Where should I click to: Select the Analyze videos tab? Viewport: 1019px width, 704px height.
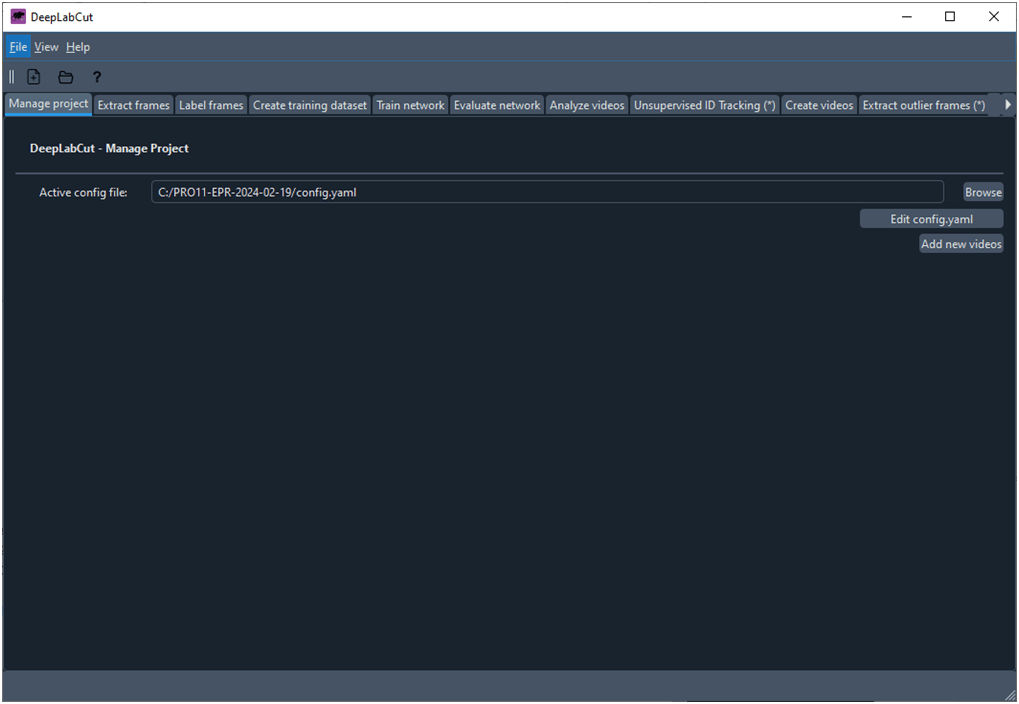(587, 105)
